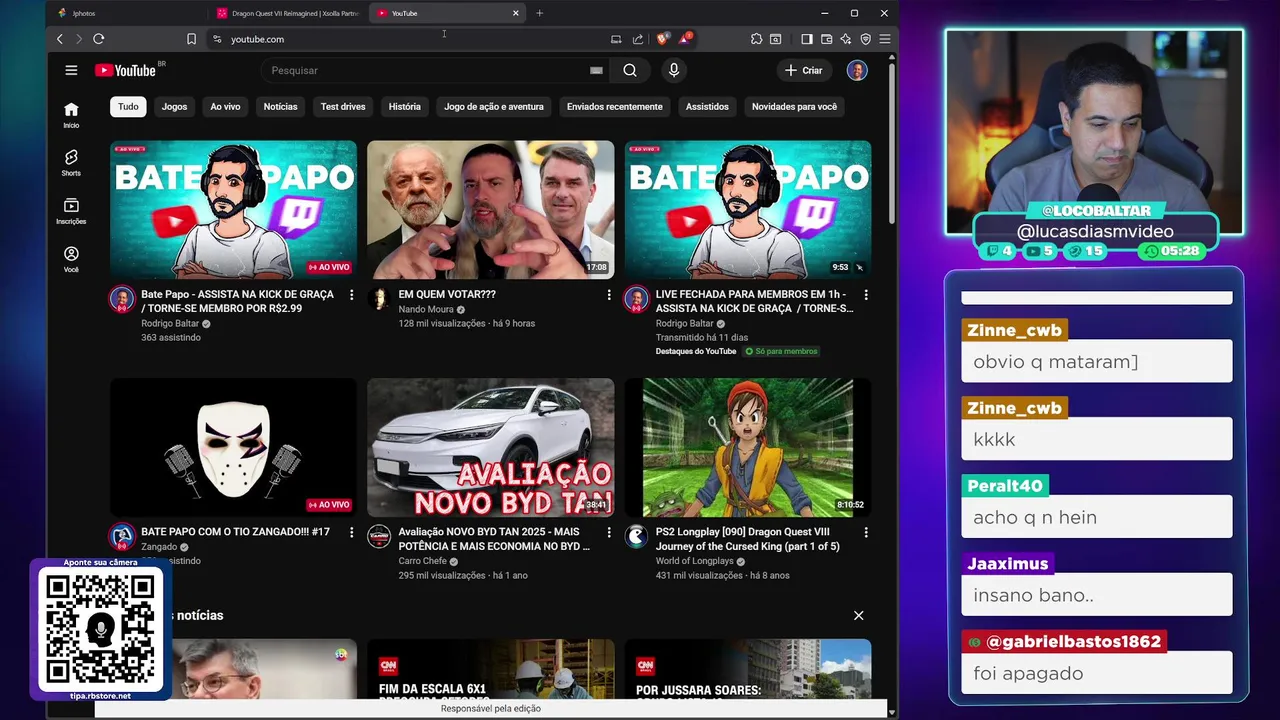Open the on-screen keyboard icon in search box
This screenshot has height=720, width=1280.
coord(596,70)
